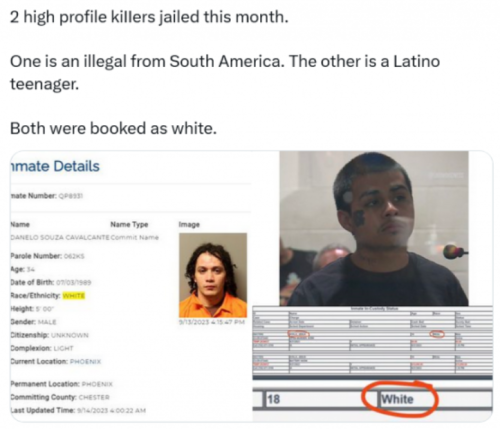This screenshot has height=429, width=500.
Task: Click the mugshot thumbnail under Image
Action: click(213, 275)
